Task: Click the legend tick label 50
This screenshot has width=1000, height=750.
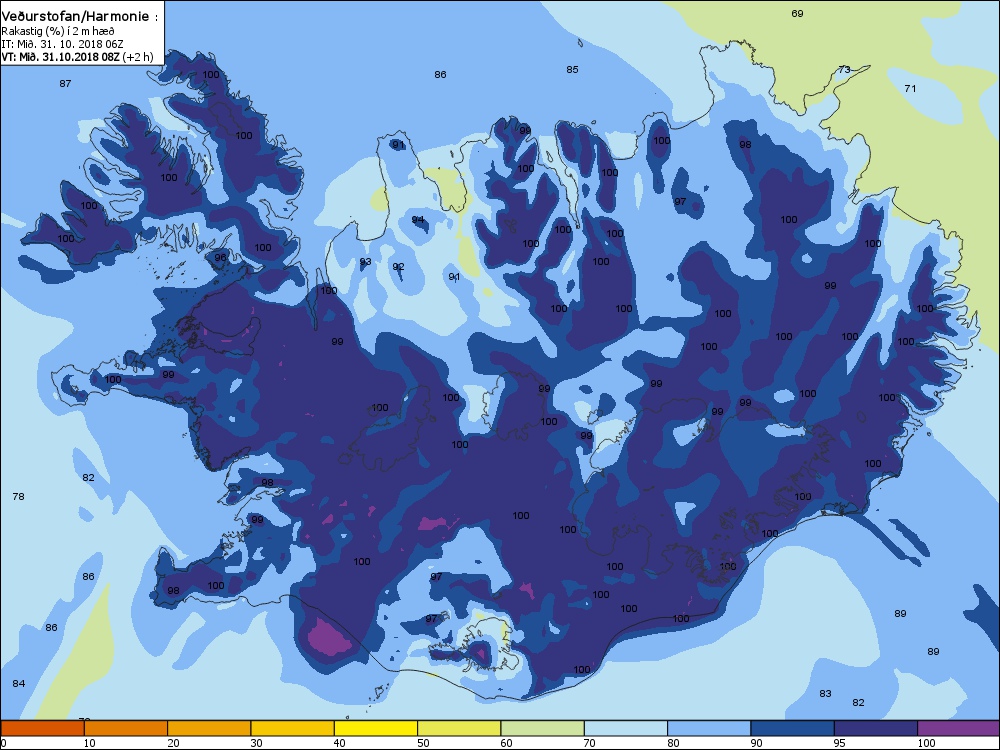Action: (x=423, y=743)
